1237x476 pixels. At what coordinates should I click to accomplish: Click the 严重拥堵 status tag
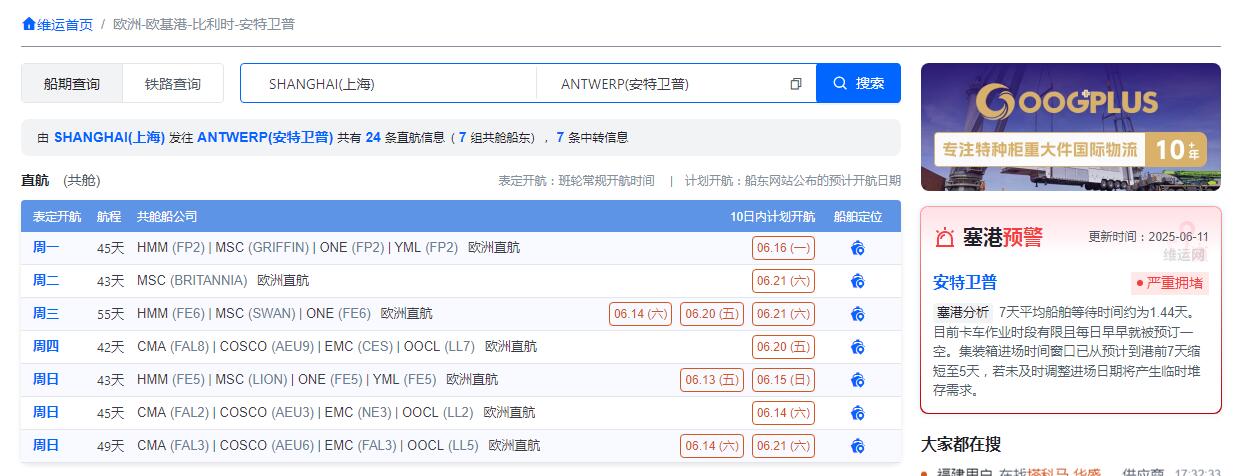1170,283
